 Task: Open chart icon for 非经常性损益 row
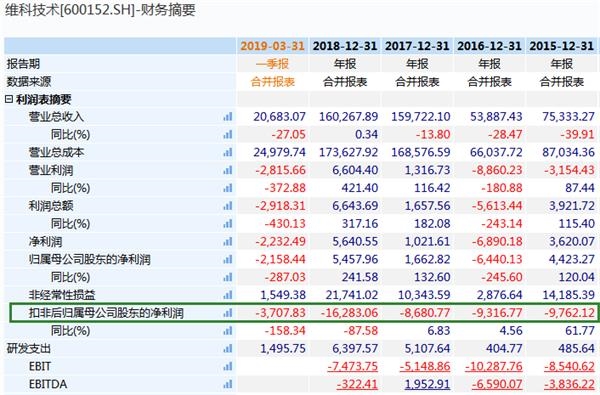coord(228,295)
